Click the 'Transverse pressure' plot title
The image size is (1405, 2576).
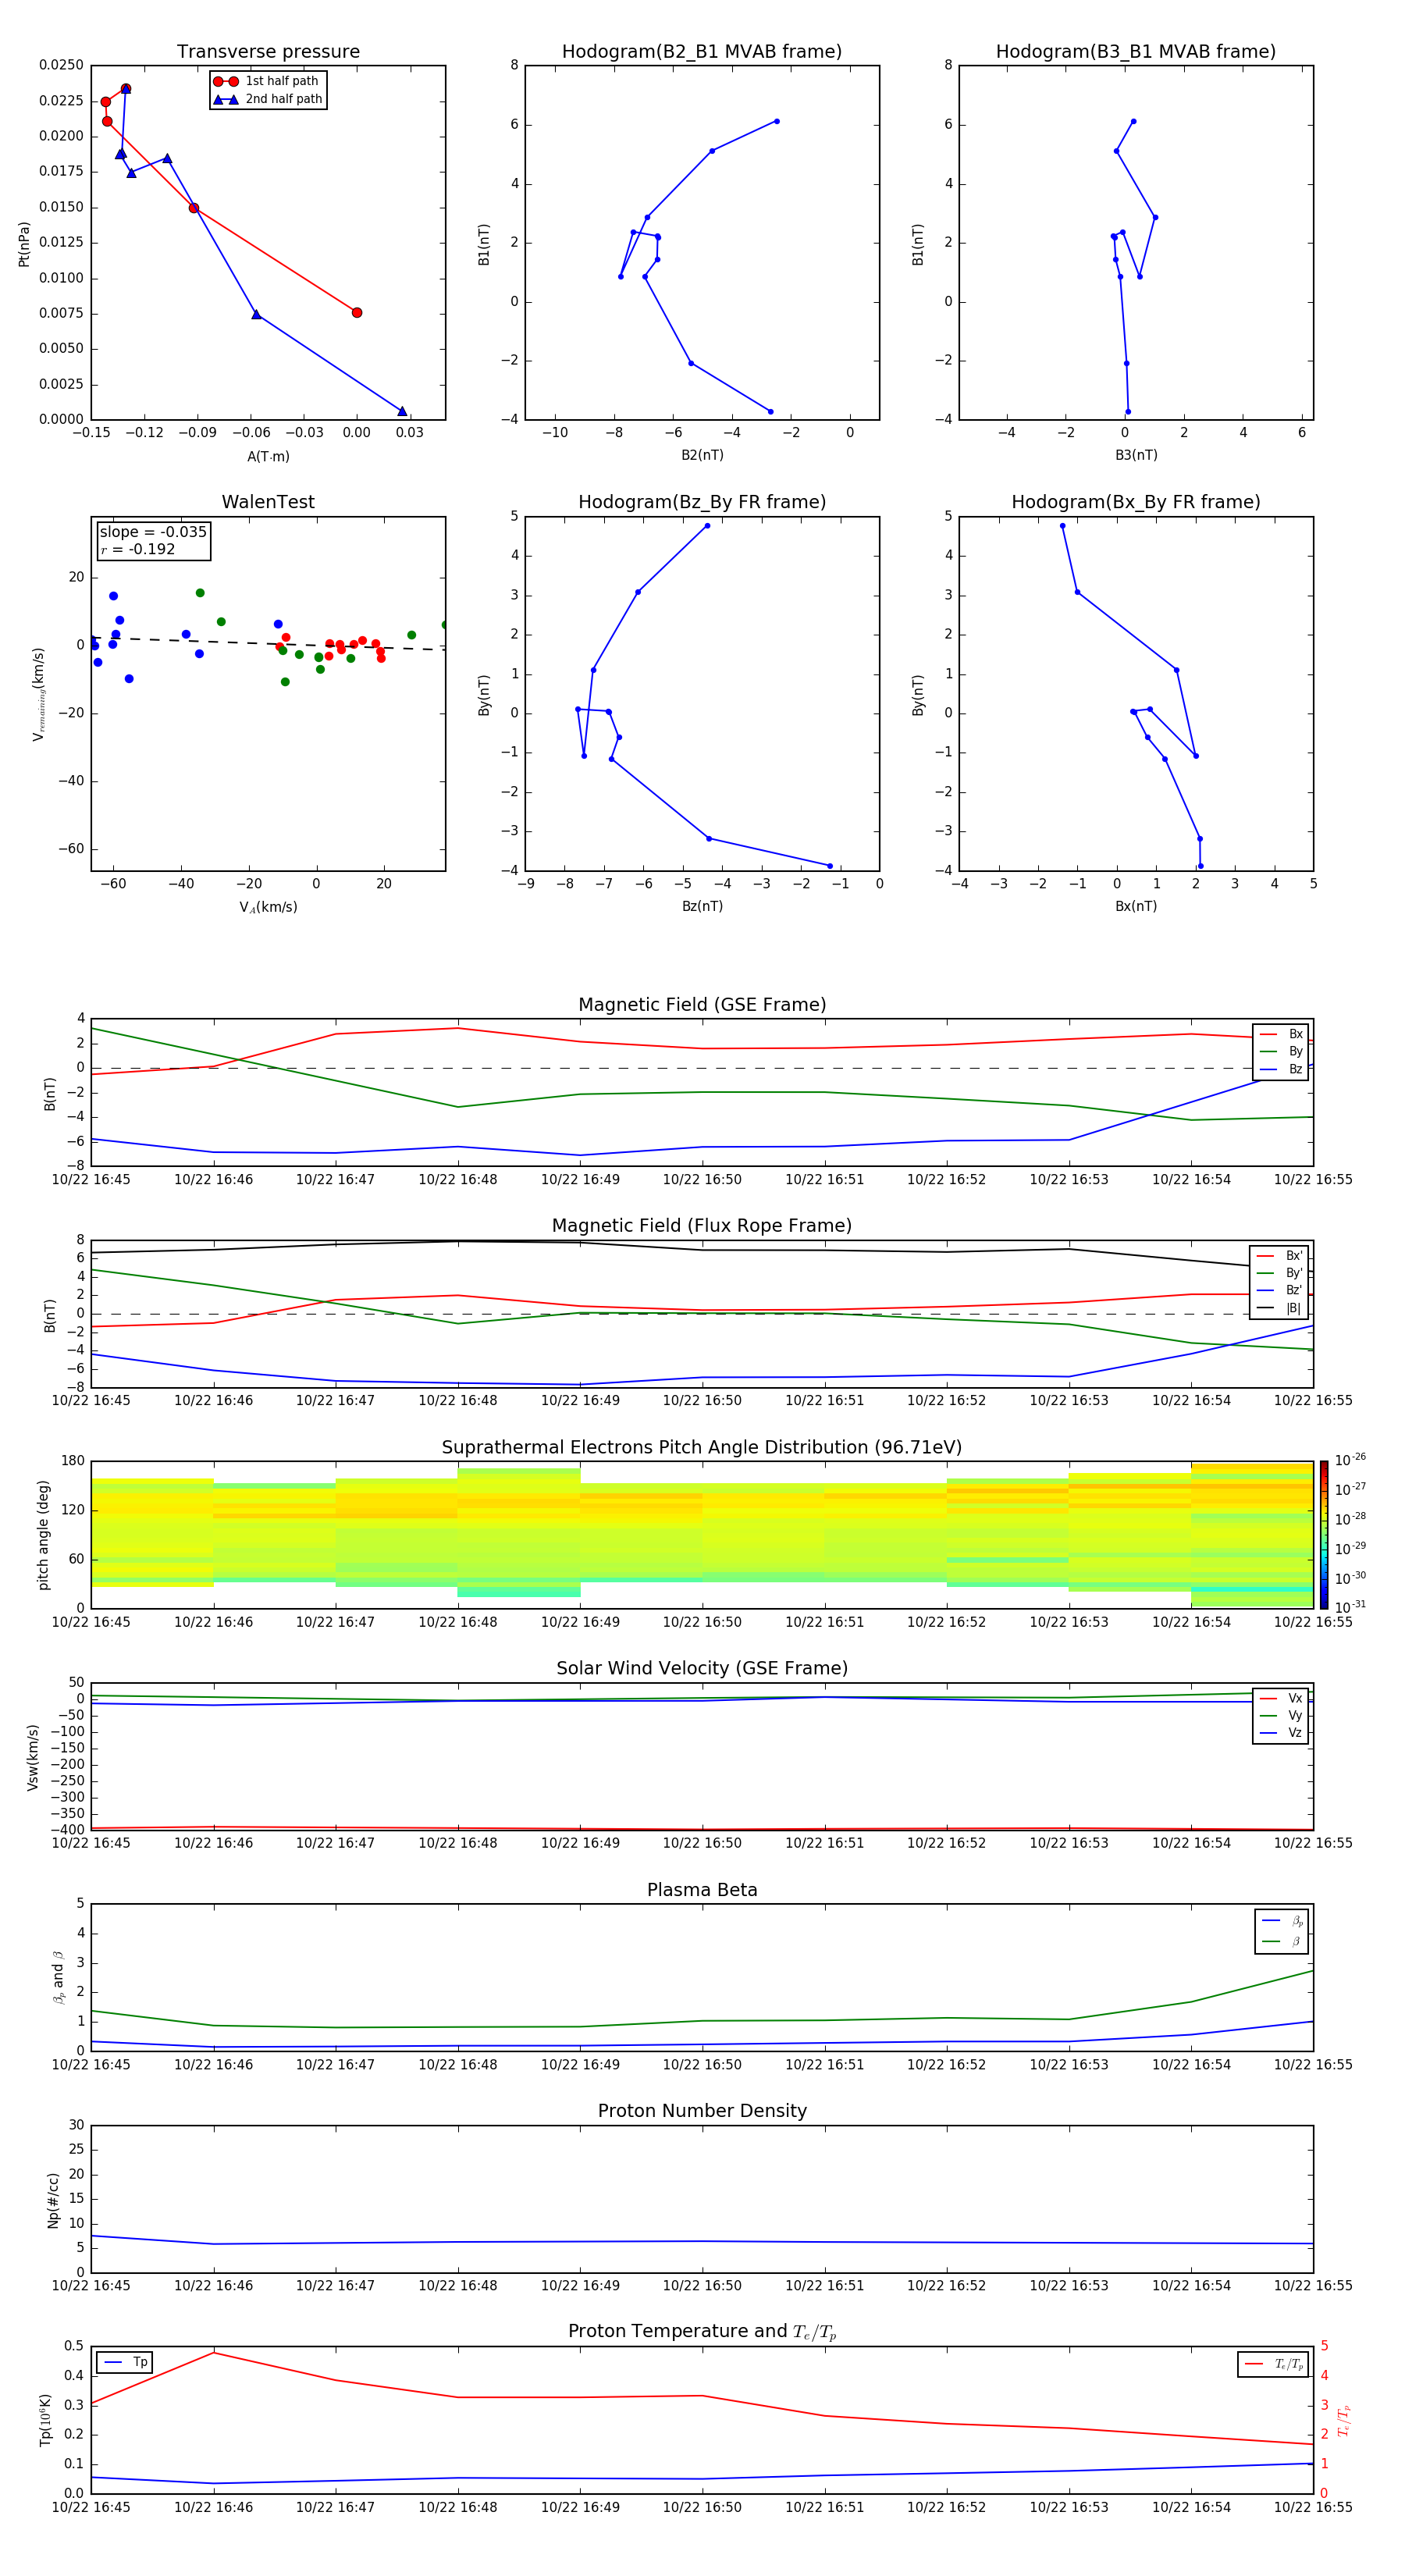point(268,52)
